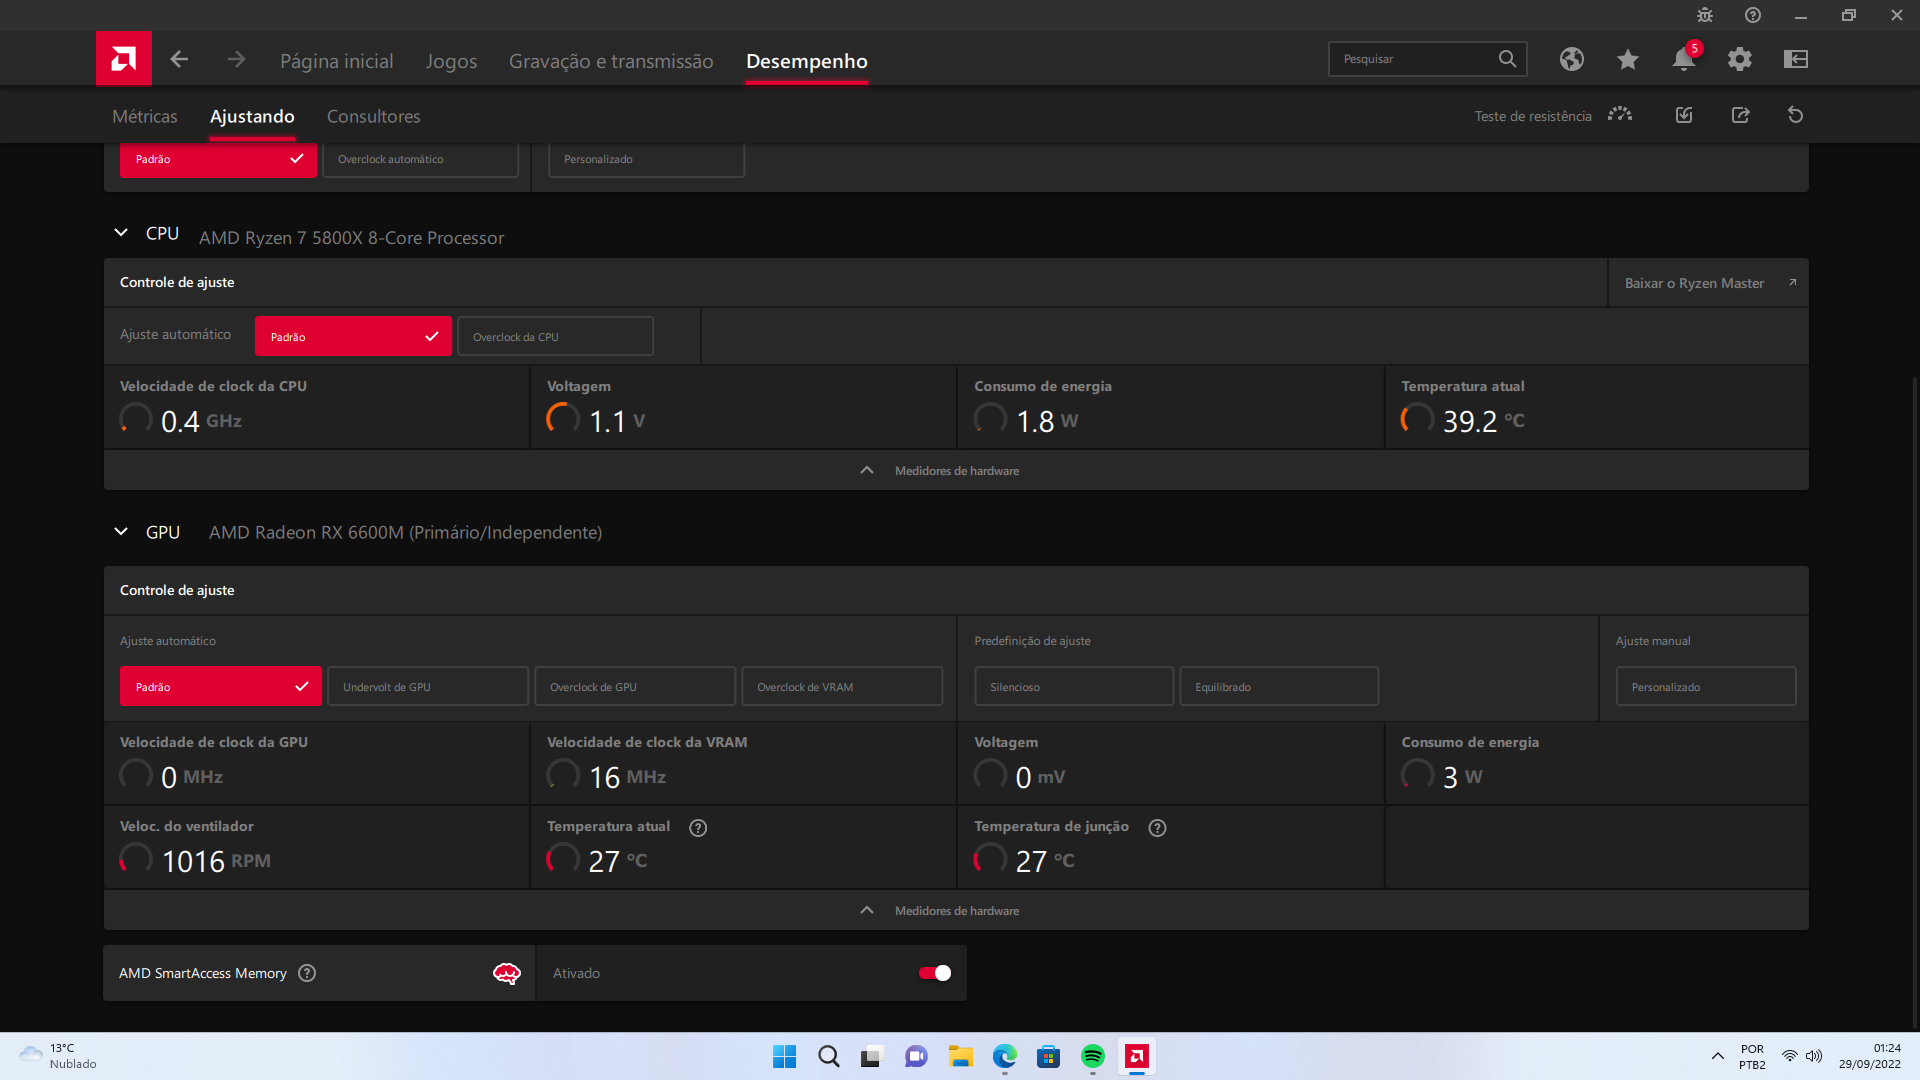
Task: Toggle AMD SmartAccess Memory on/off
Action: point(936,973)
